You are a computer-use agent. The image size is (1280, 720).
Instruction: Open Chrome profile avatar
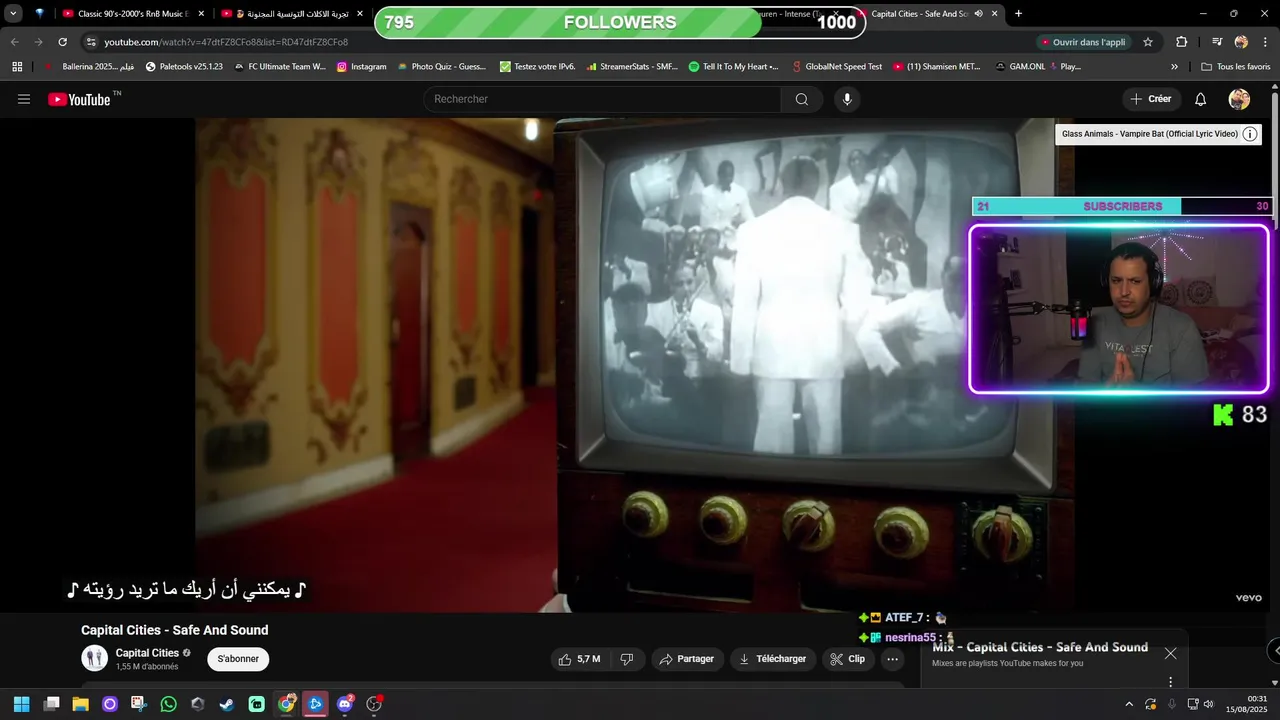tap(1241, 42)
